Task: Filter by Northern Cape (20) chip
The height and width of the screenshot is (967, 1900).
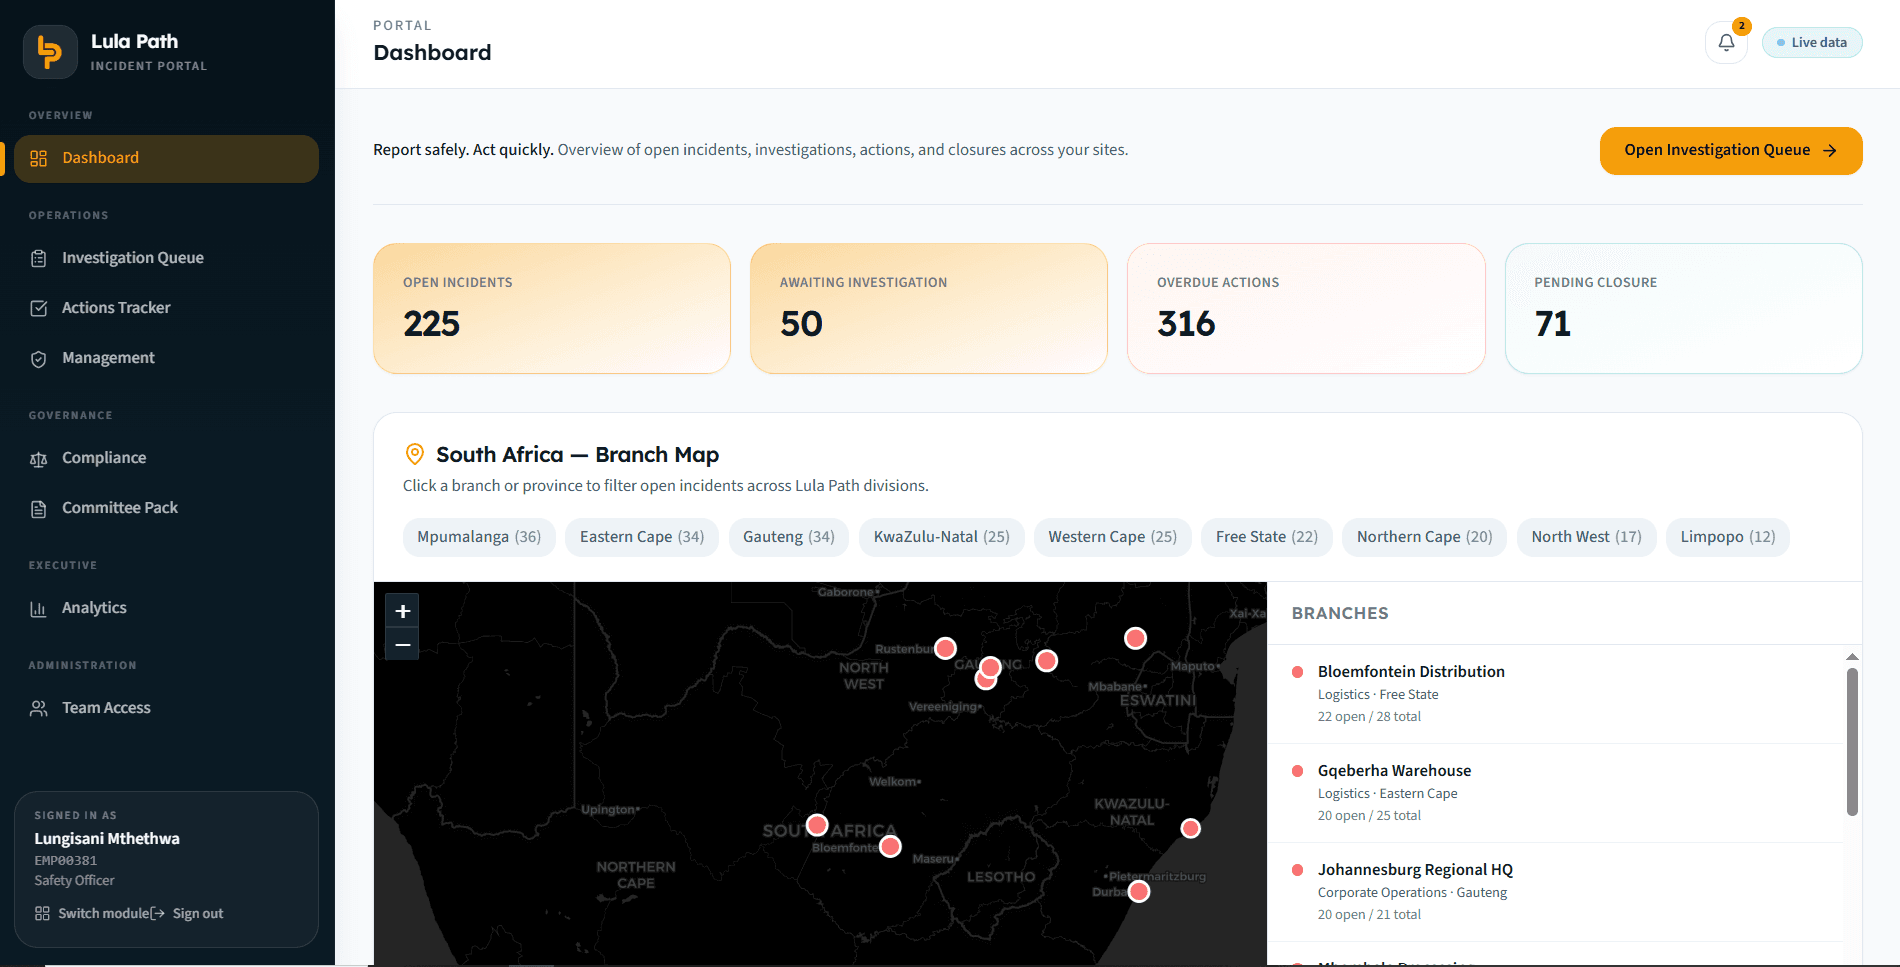Action: pyautogui.click(x=1425, y=537)
